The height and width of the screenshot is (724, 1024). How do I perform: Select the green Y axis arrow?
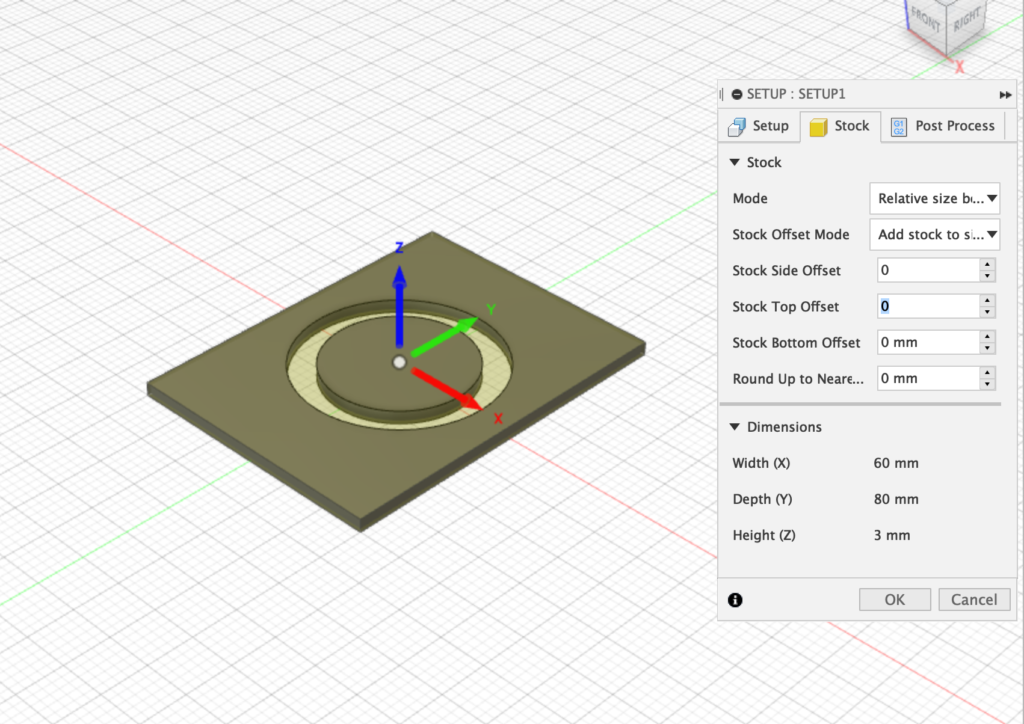pos(445,336)
